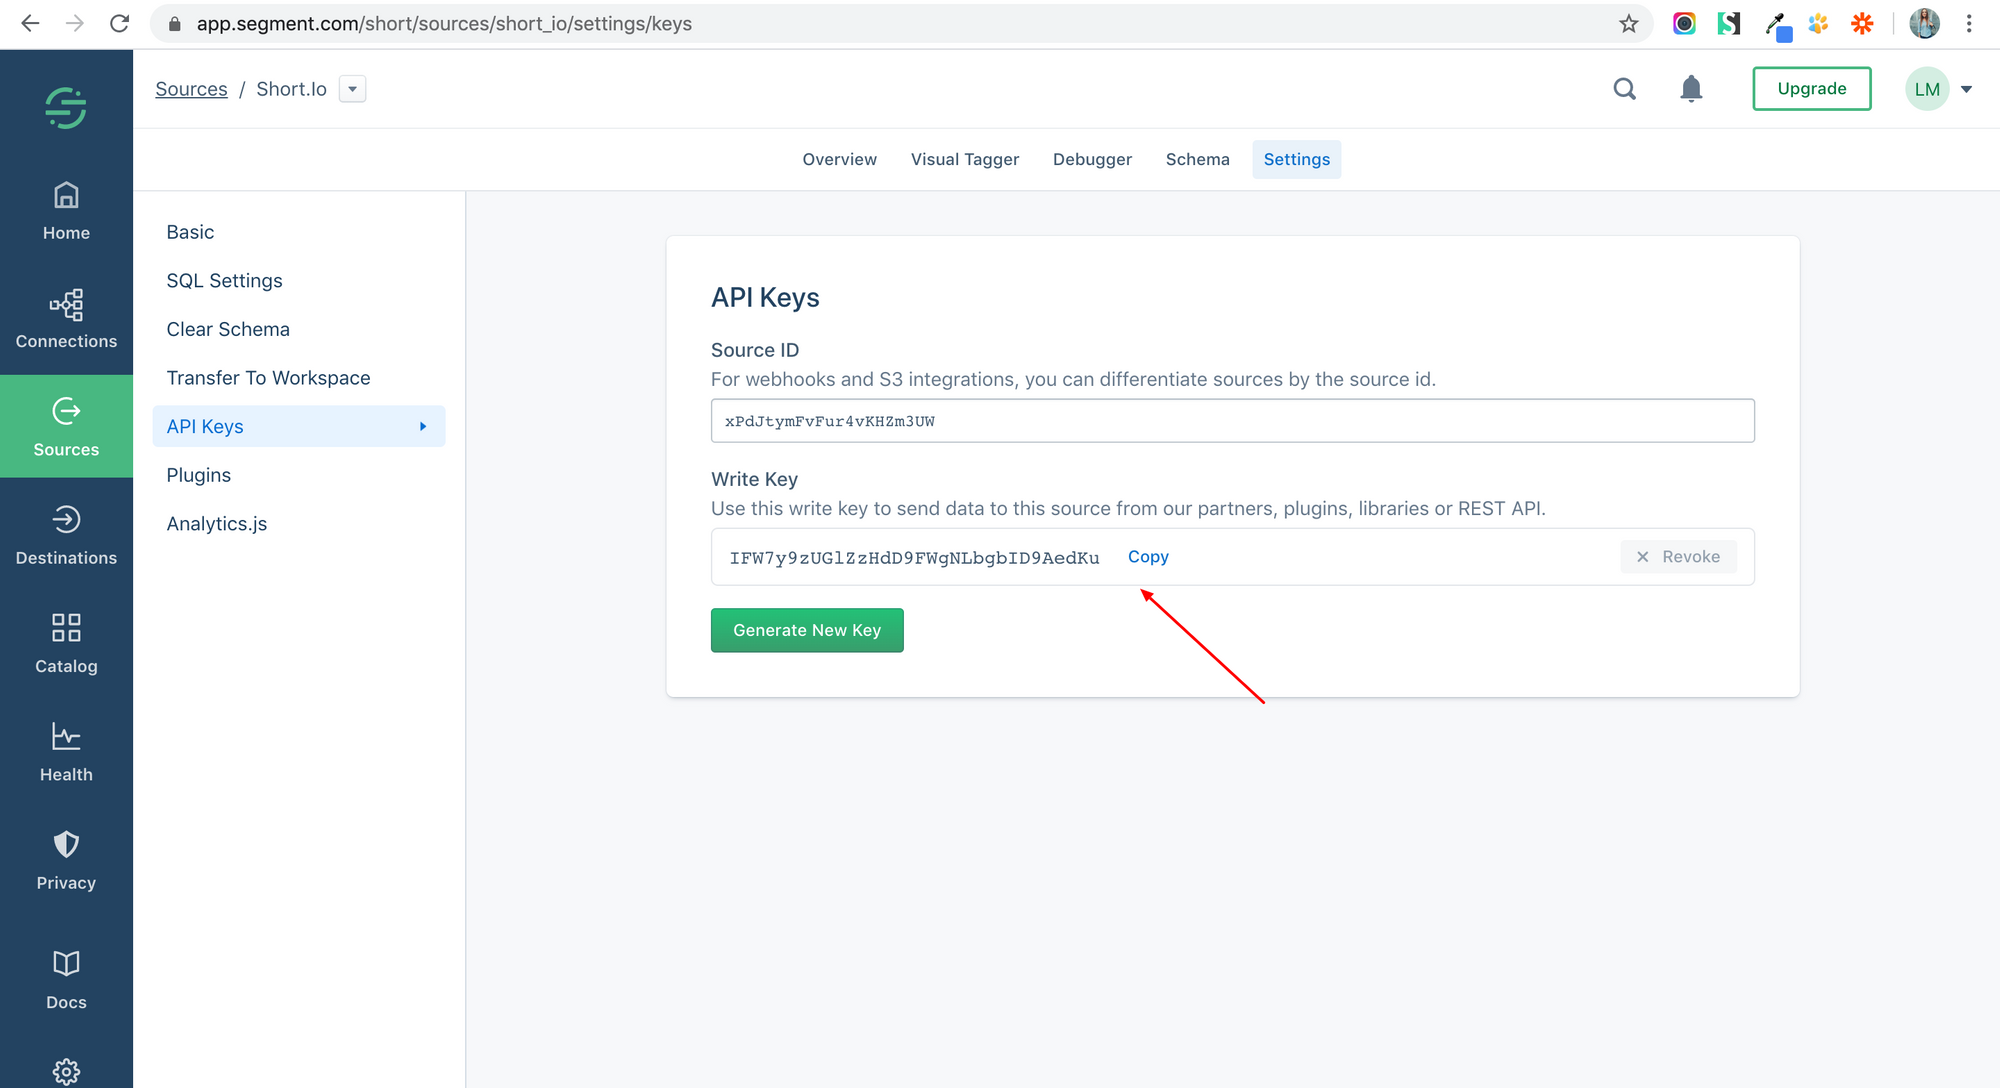The width and height of the screenshot is (2000, 1088).
Task: Click the Segment logo
Action: (x=65, y=107)
